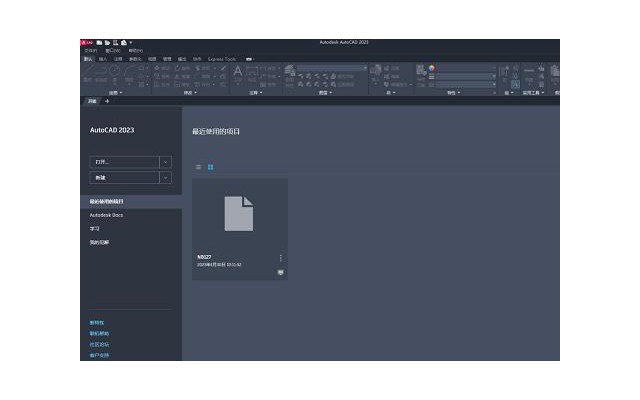Open the 社区论坛 link
Image resolution: width=640 pixels, height=400 pixels.
click(x=99, y=345)
